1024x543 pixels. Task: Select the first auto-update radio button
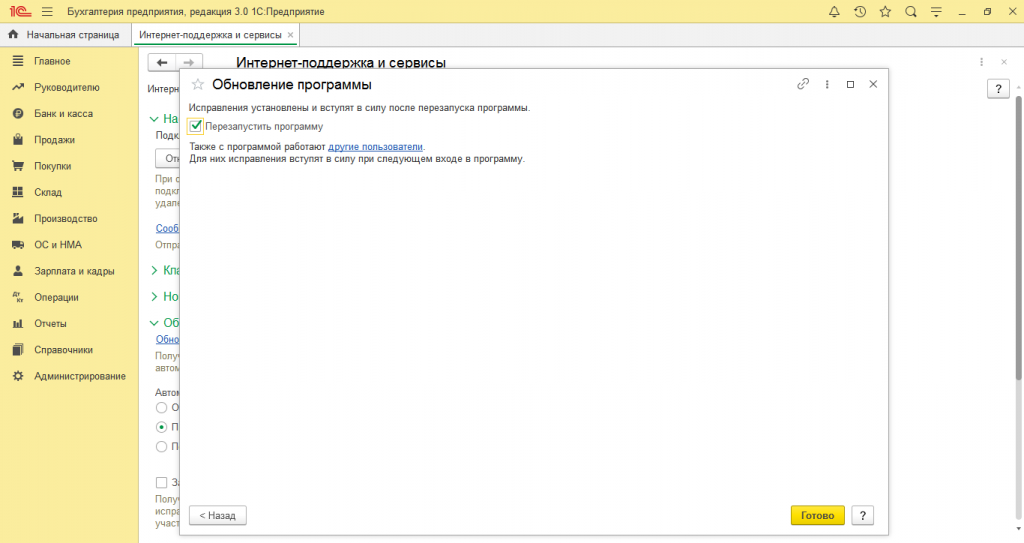(x=161, y=408)
